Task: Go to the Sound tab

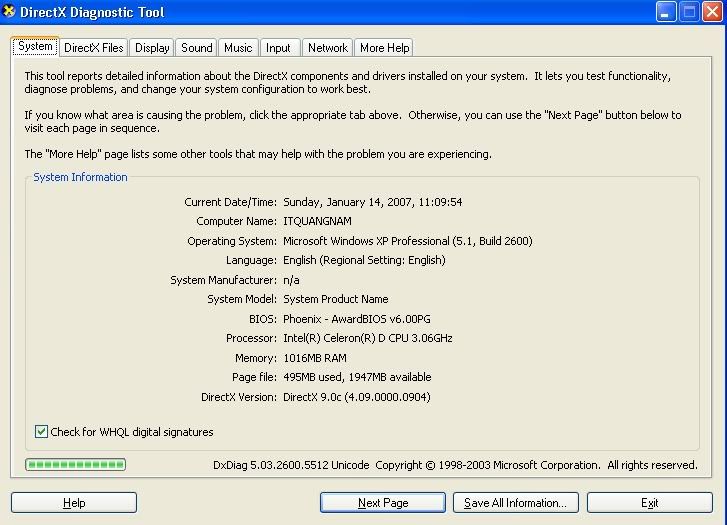Action: pyautogui.click(x=197, y=48)
